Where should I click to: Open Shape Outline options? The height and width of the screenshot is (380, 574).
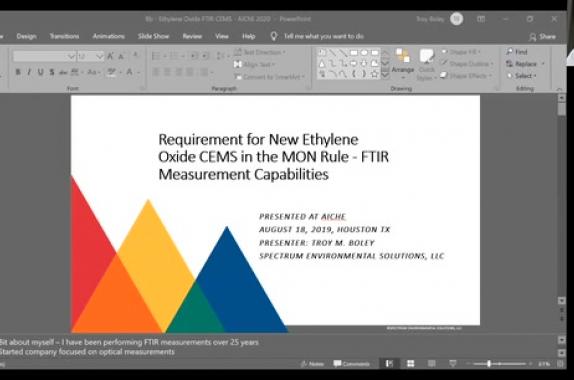click(467, 64)
